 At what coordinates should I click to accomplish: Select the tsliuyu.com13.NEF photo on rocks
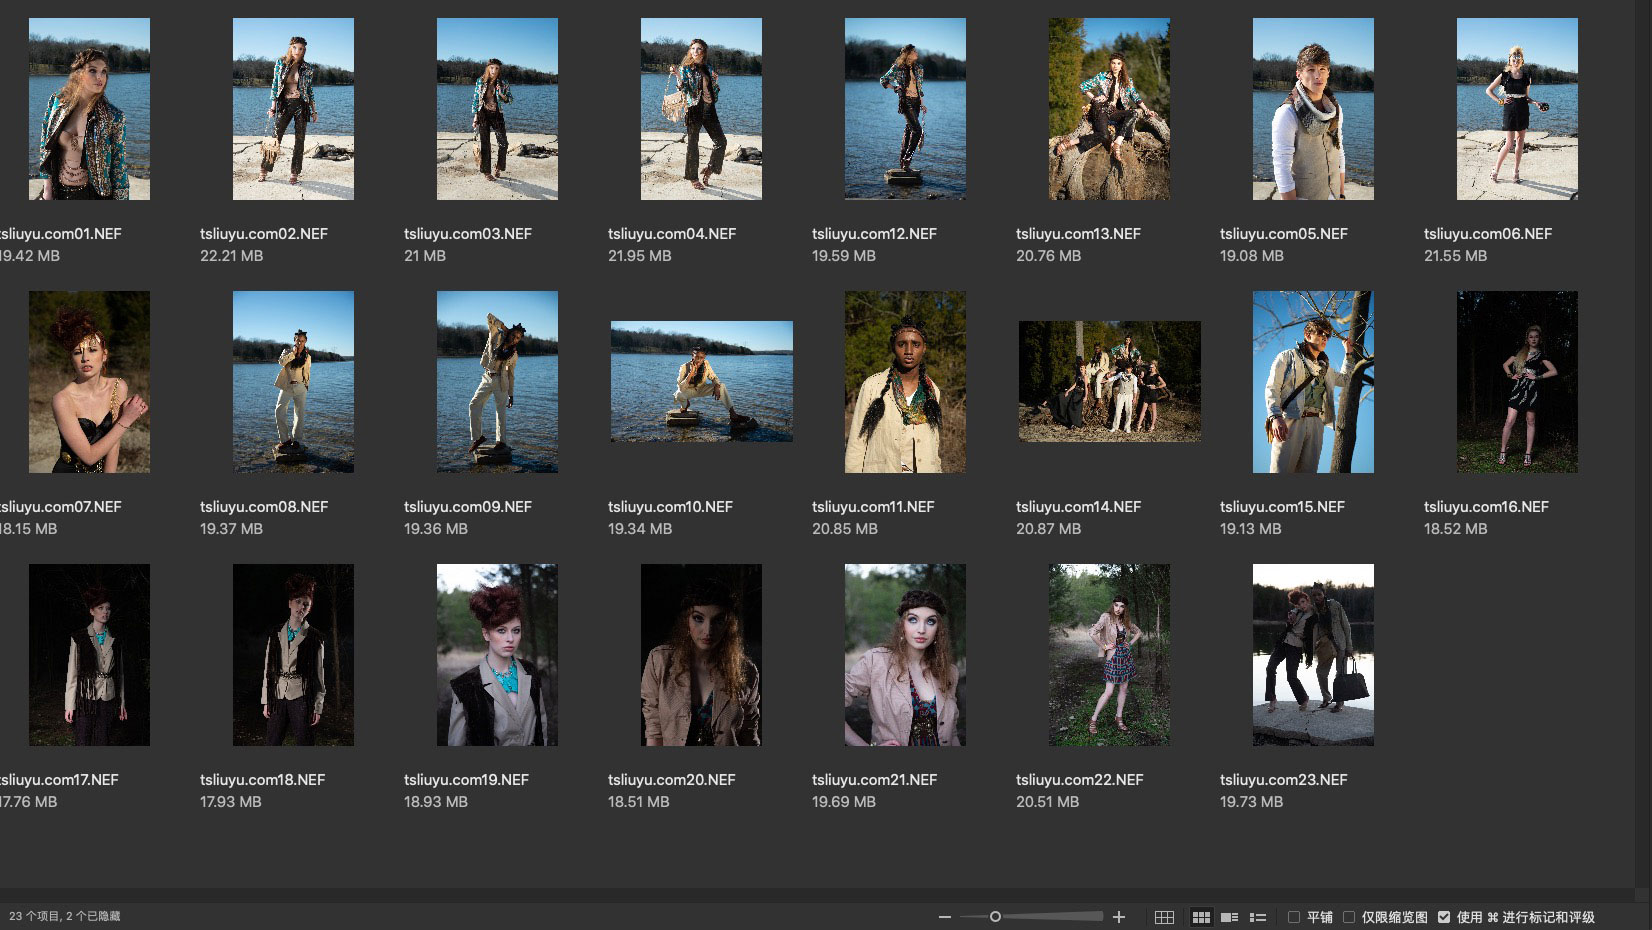[x=1109, y=109]
